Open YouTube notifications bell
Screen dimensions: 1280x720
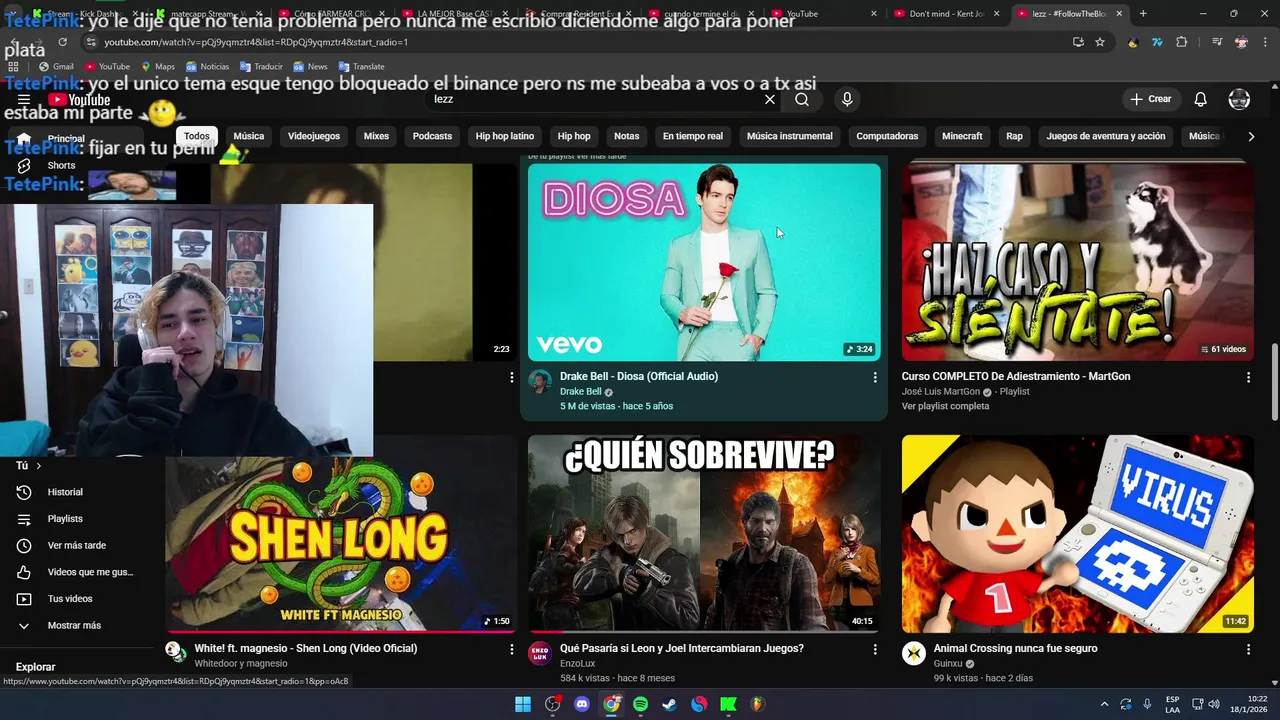(1200, 99)
